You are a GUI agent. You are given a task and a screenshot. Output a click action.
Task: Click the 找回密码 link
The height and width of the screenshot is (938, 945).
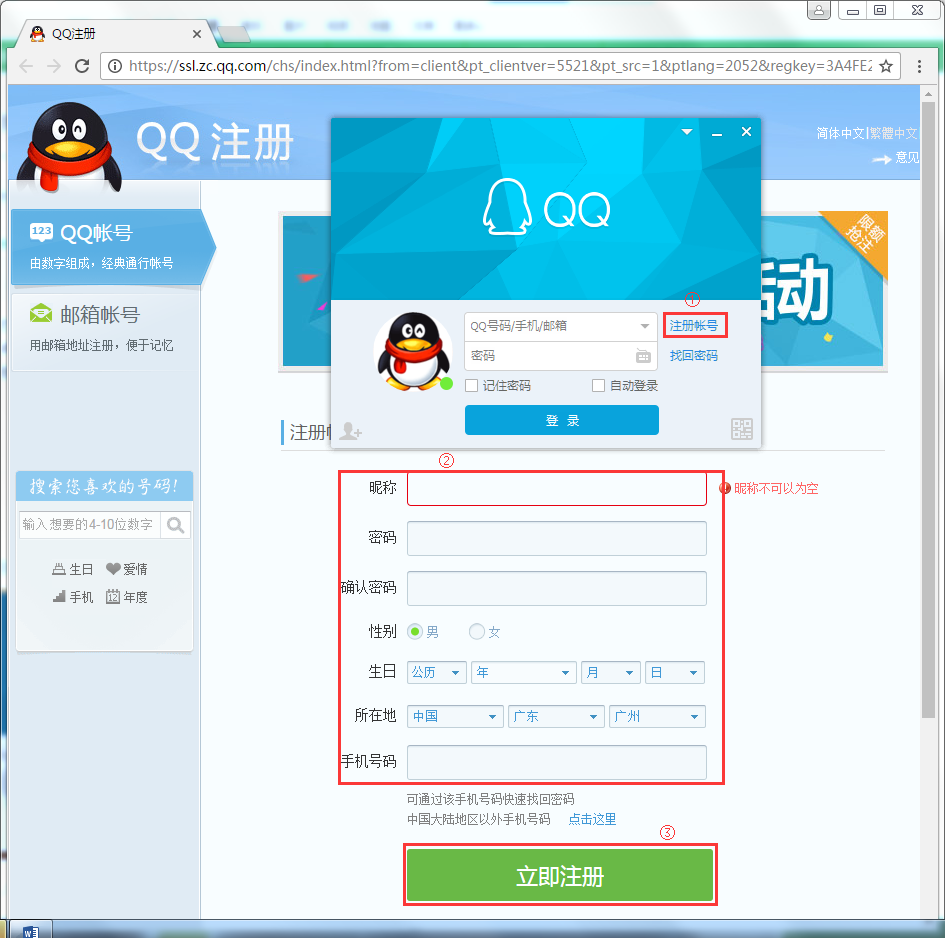(693, 356)
